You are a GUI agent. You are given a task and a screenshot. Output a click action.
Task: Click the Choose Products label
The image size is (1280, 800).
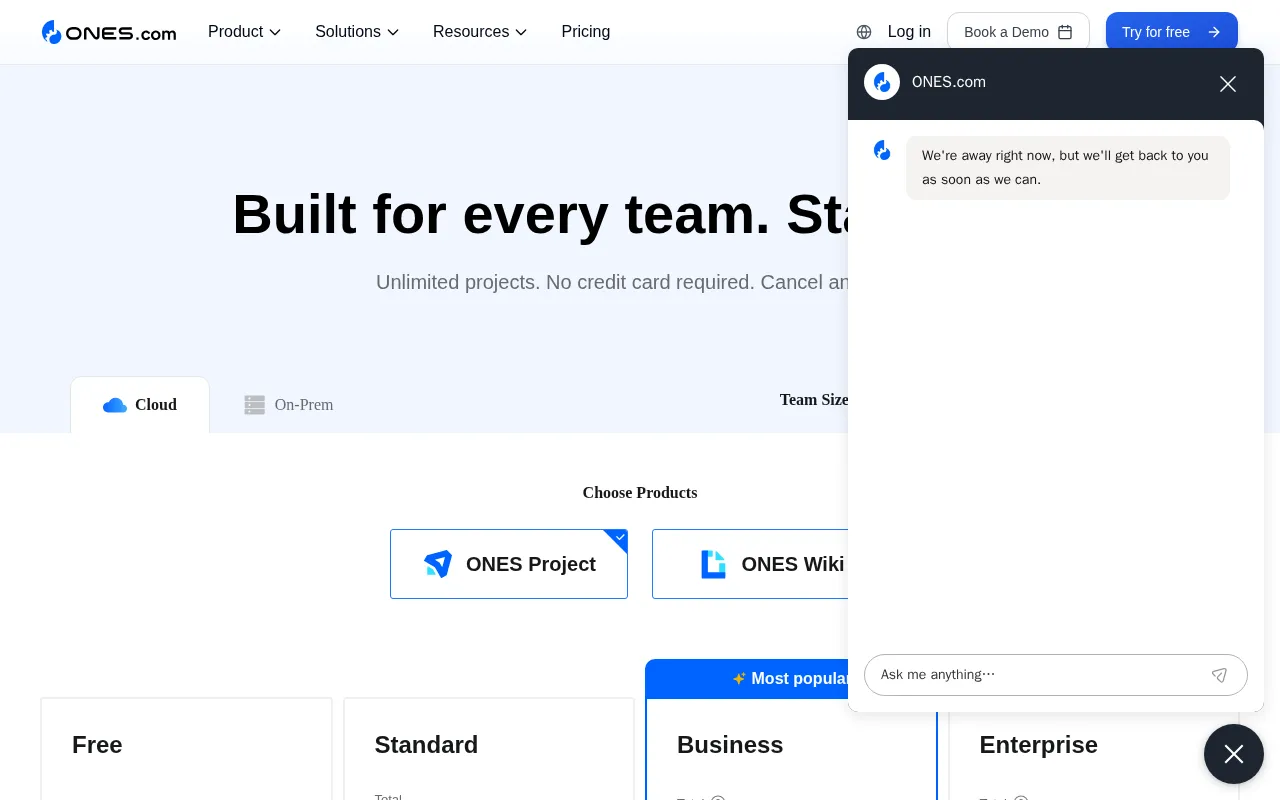640,493
